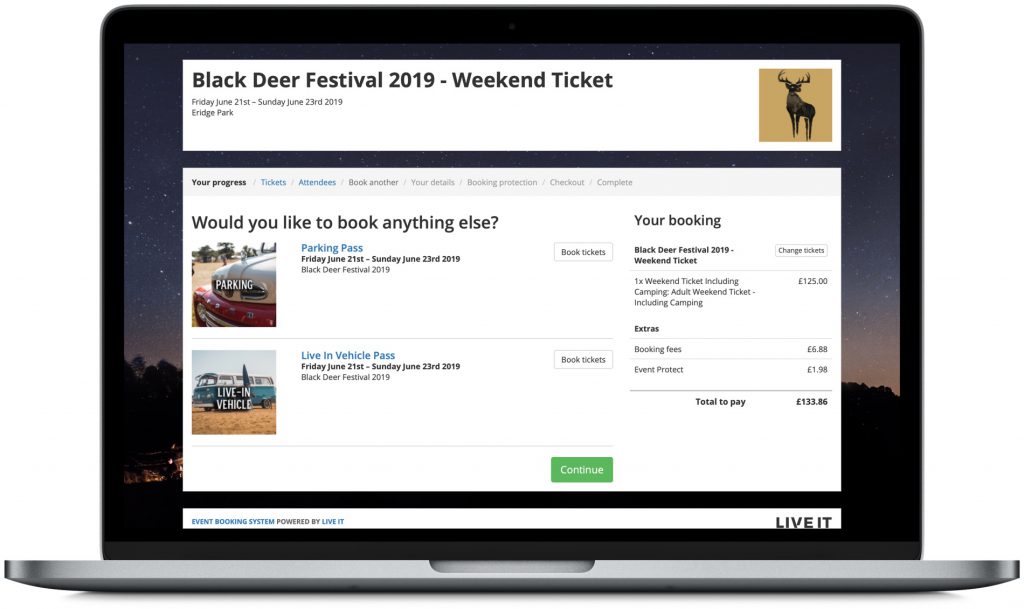
Task: Open the Live-In Vehicle thumbnail image
Action: click(234, 392)
